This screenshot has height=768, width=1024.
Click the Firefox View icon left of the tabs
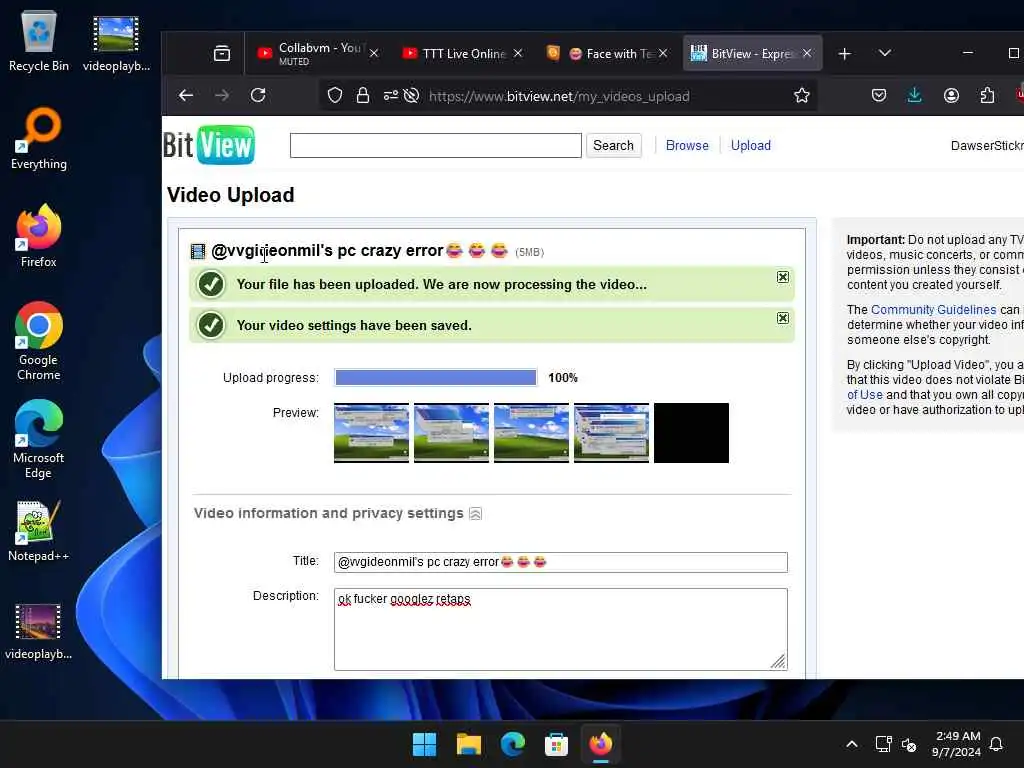(x=222, y=54)
